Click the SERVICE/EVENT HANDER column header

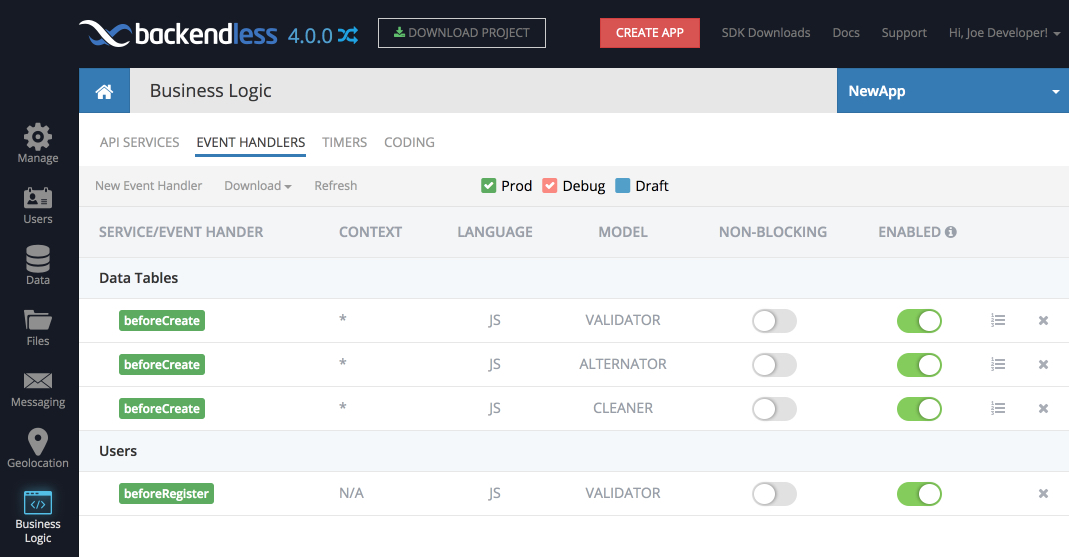pyautogui.click(x=181, y=232)
